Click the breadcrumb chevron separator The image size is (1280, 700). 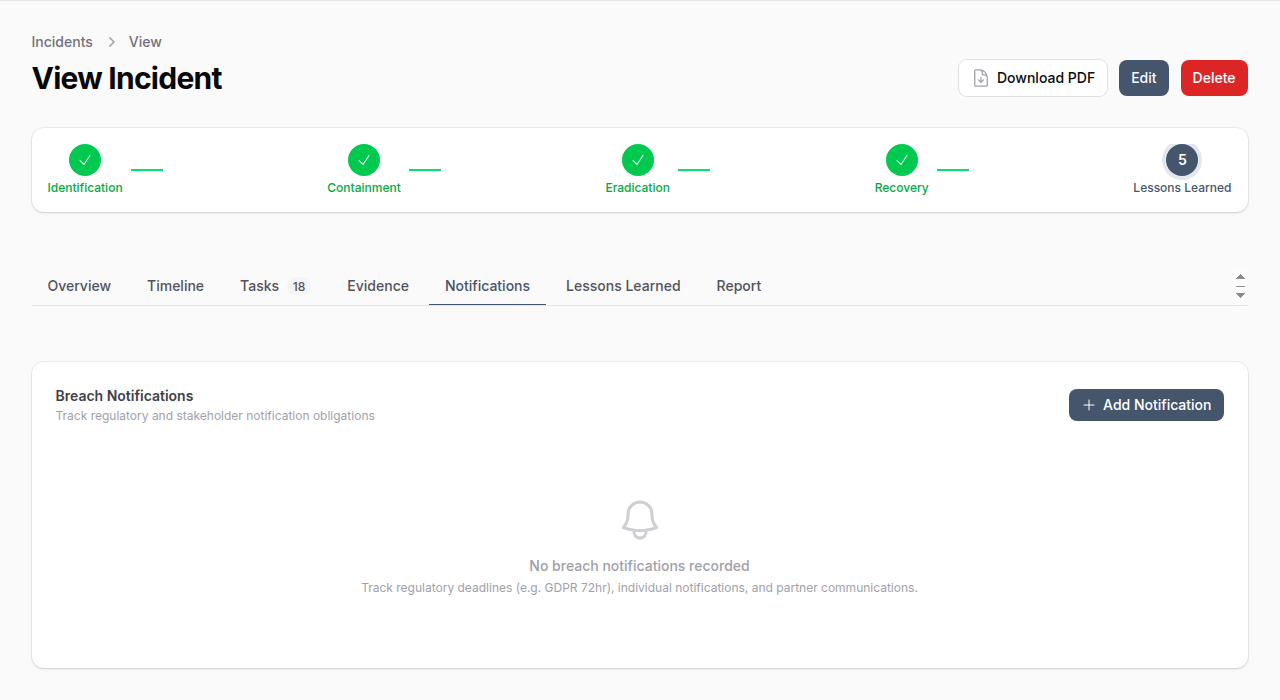(111, 42)
